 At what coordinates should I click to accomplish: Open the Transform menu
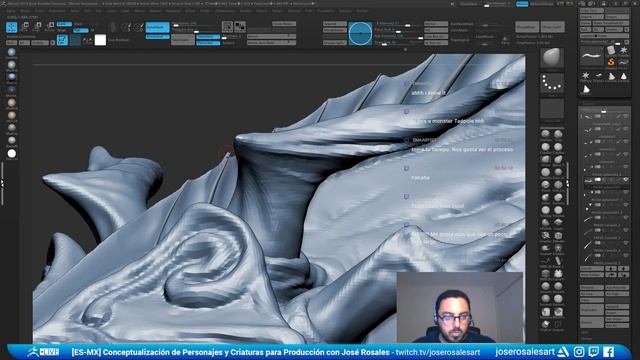[x=326, y=11]
